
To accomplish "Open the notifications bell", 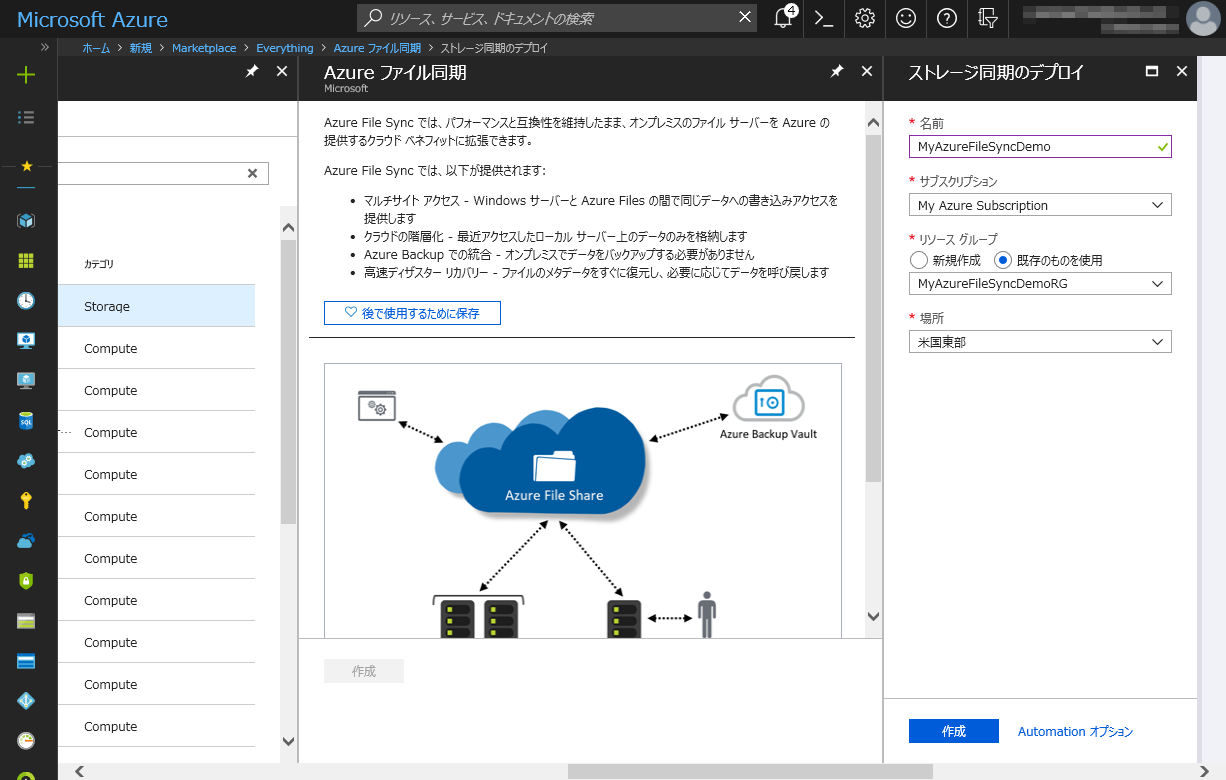I will coord(782,17).
